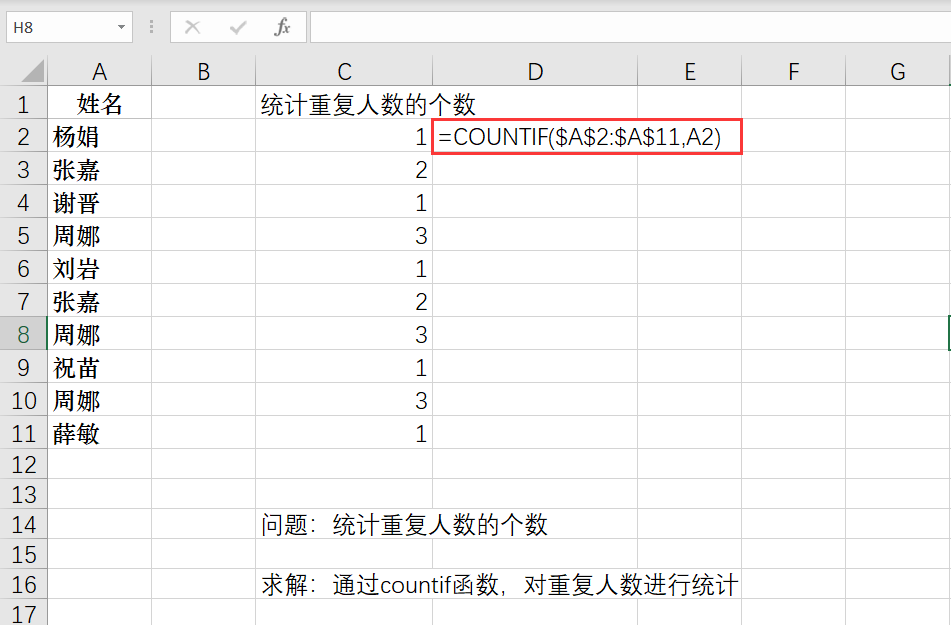Select 周娜 in row 10
Viewport: 951px width, 625px height.
99,400
